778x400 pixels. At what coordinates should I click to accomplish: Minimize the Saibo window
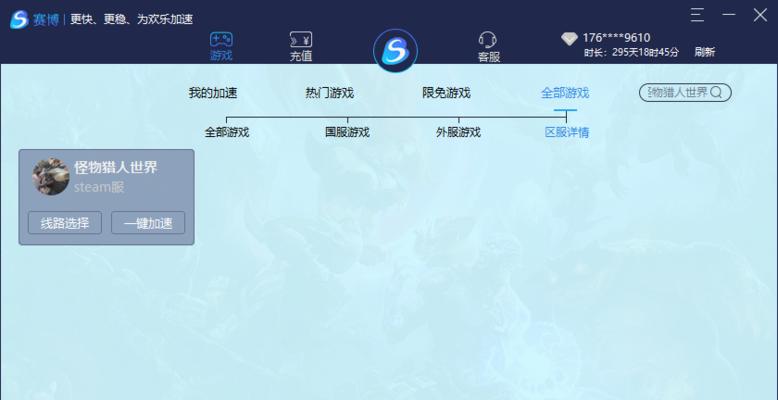(x=728, y=15)
